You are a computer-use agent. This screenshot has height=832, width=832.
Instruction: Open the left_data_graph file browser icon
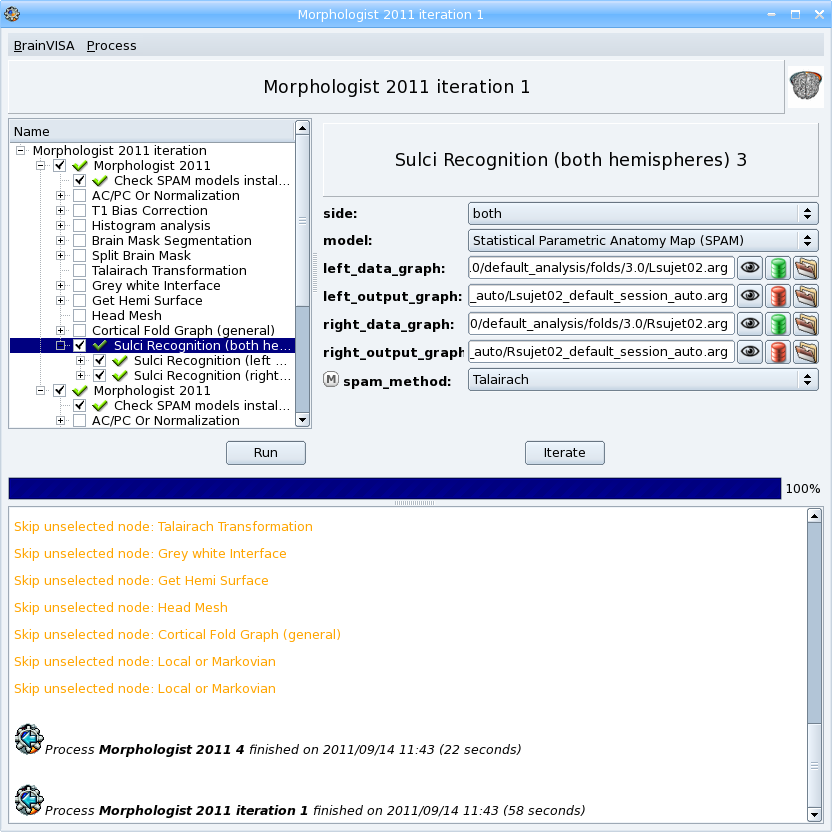point(806,268)
